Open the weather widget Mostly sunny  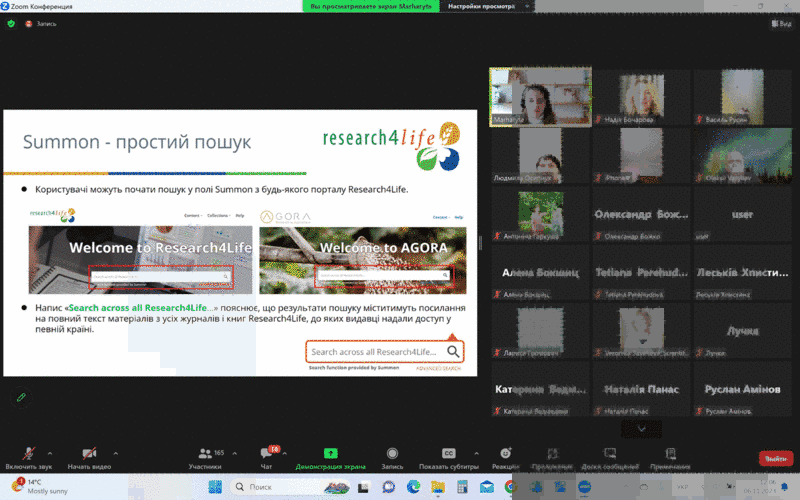tap(40, 487)
